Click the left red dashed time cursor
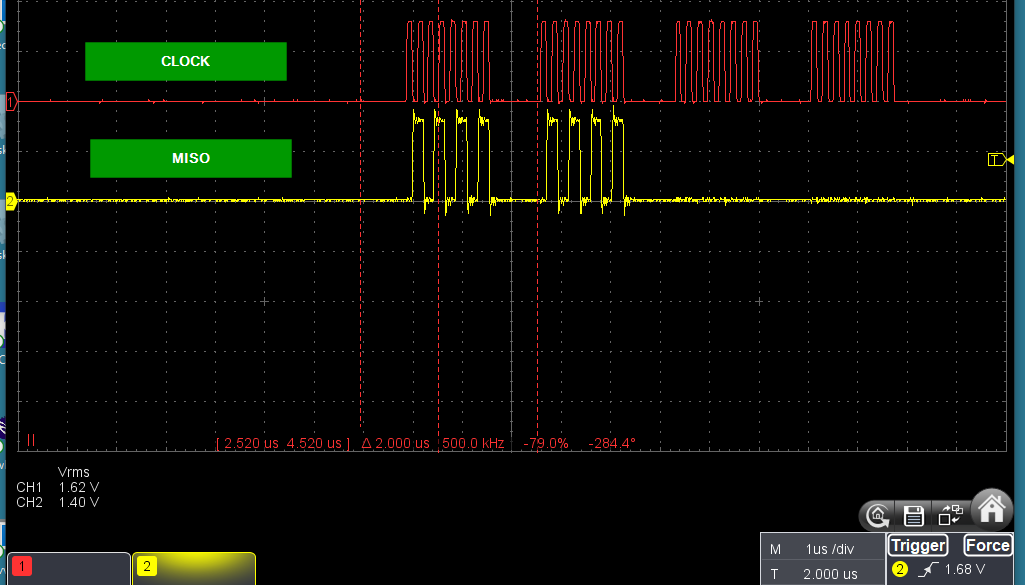The image size is (1025, 585). point(361,250)
